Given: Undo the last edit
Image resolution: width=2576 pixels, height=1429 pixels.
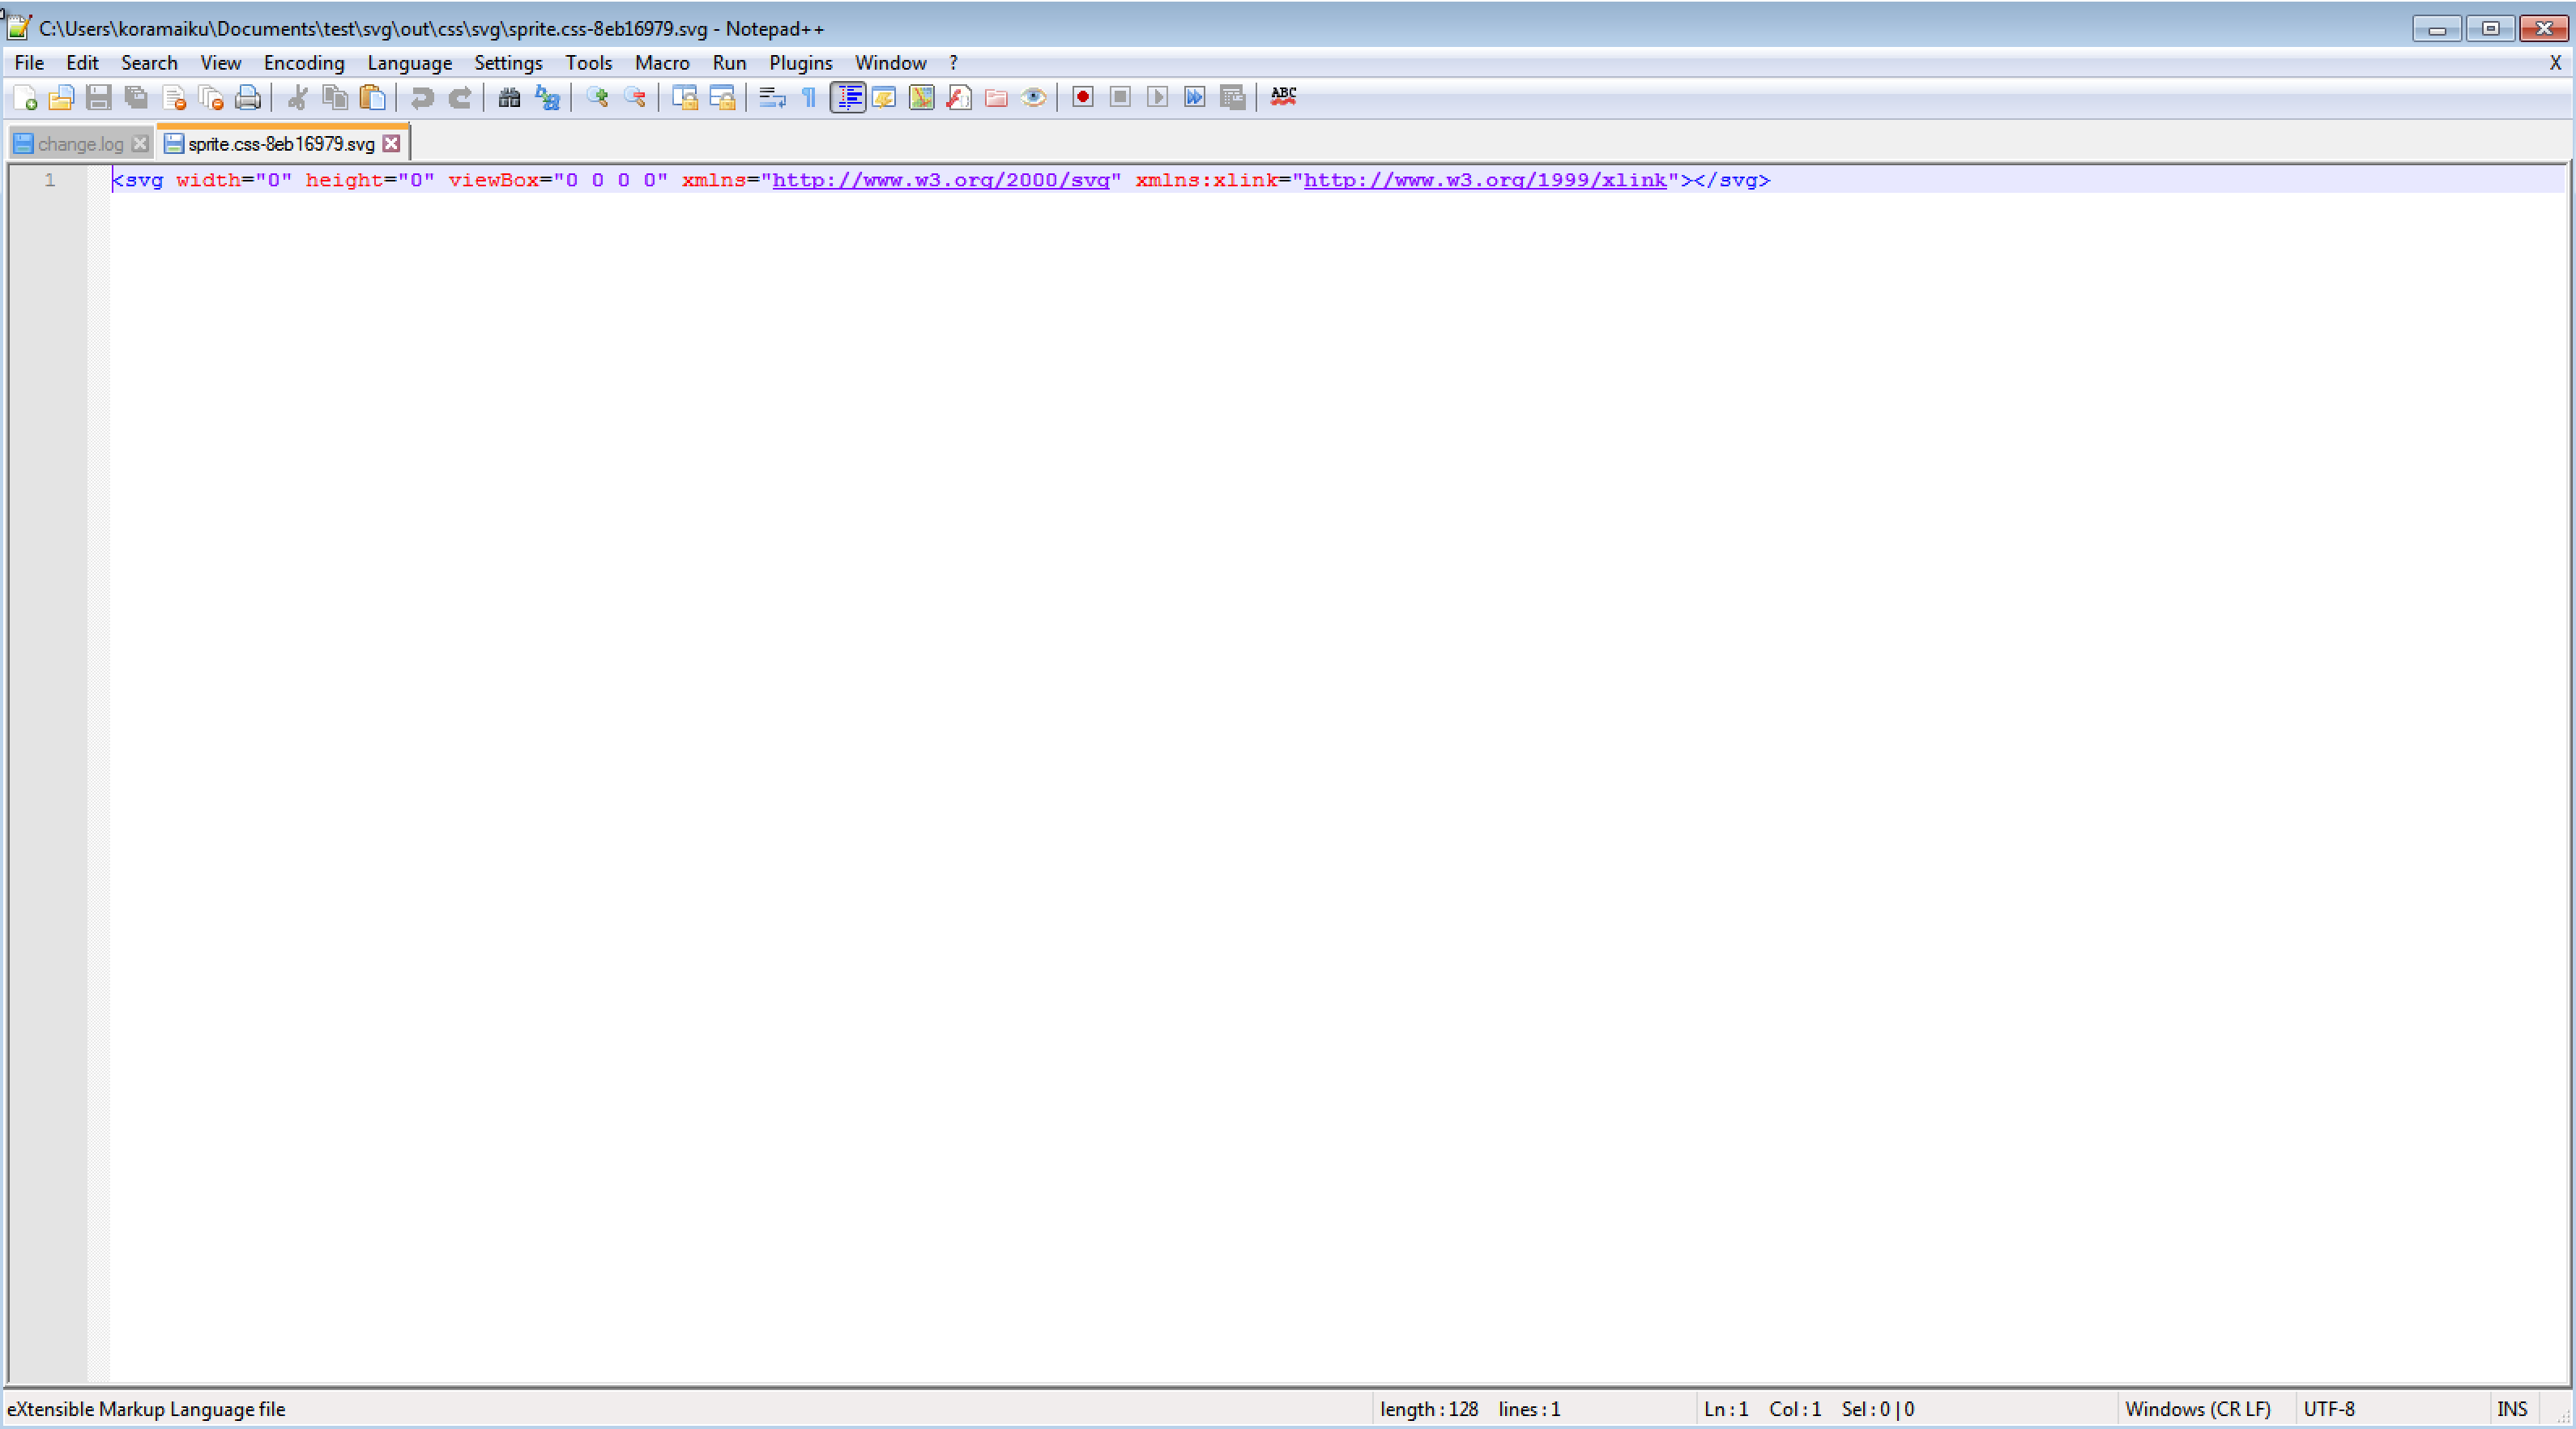Looking at the screenshot, I should pyautogui.click(x=421, y=97).
